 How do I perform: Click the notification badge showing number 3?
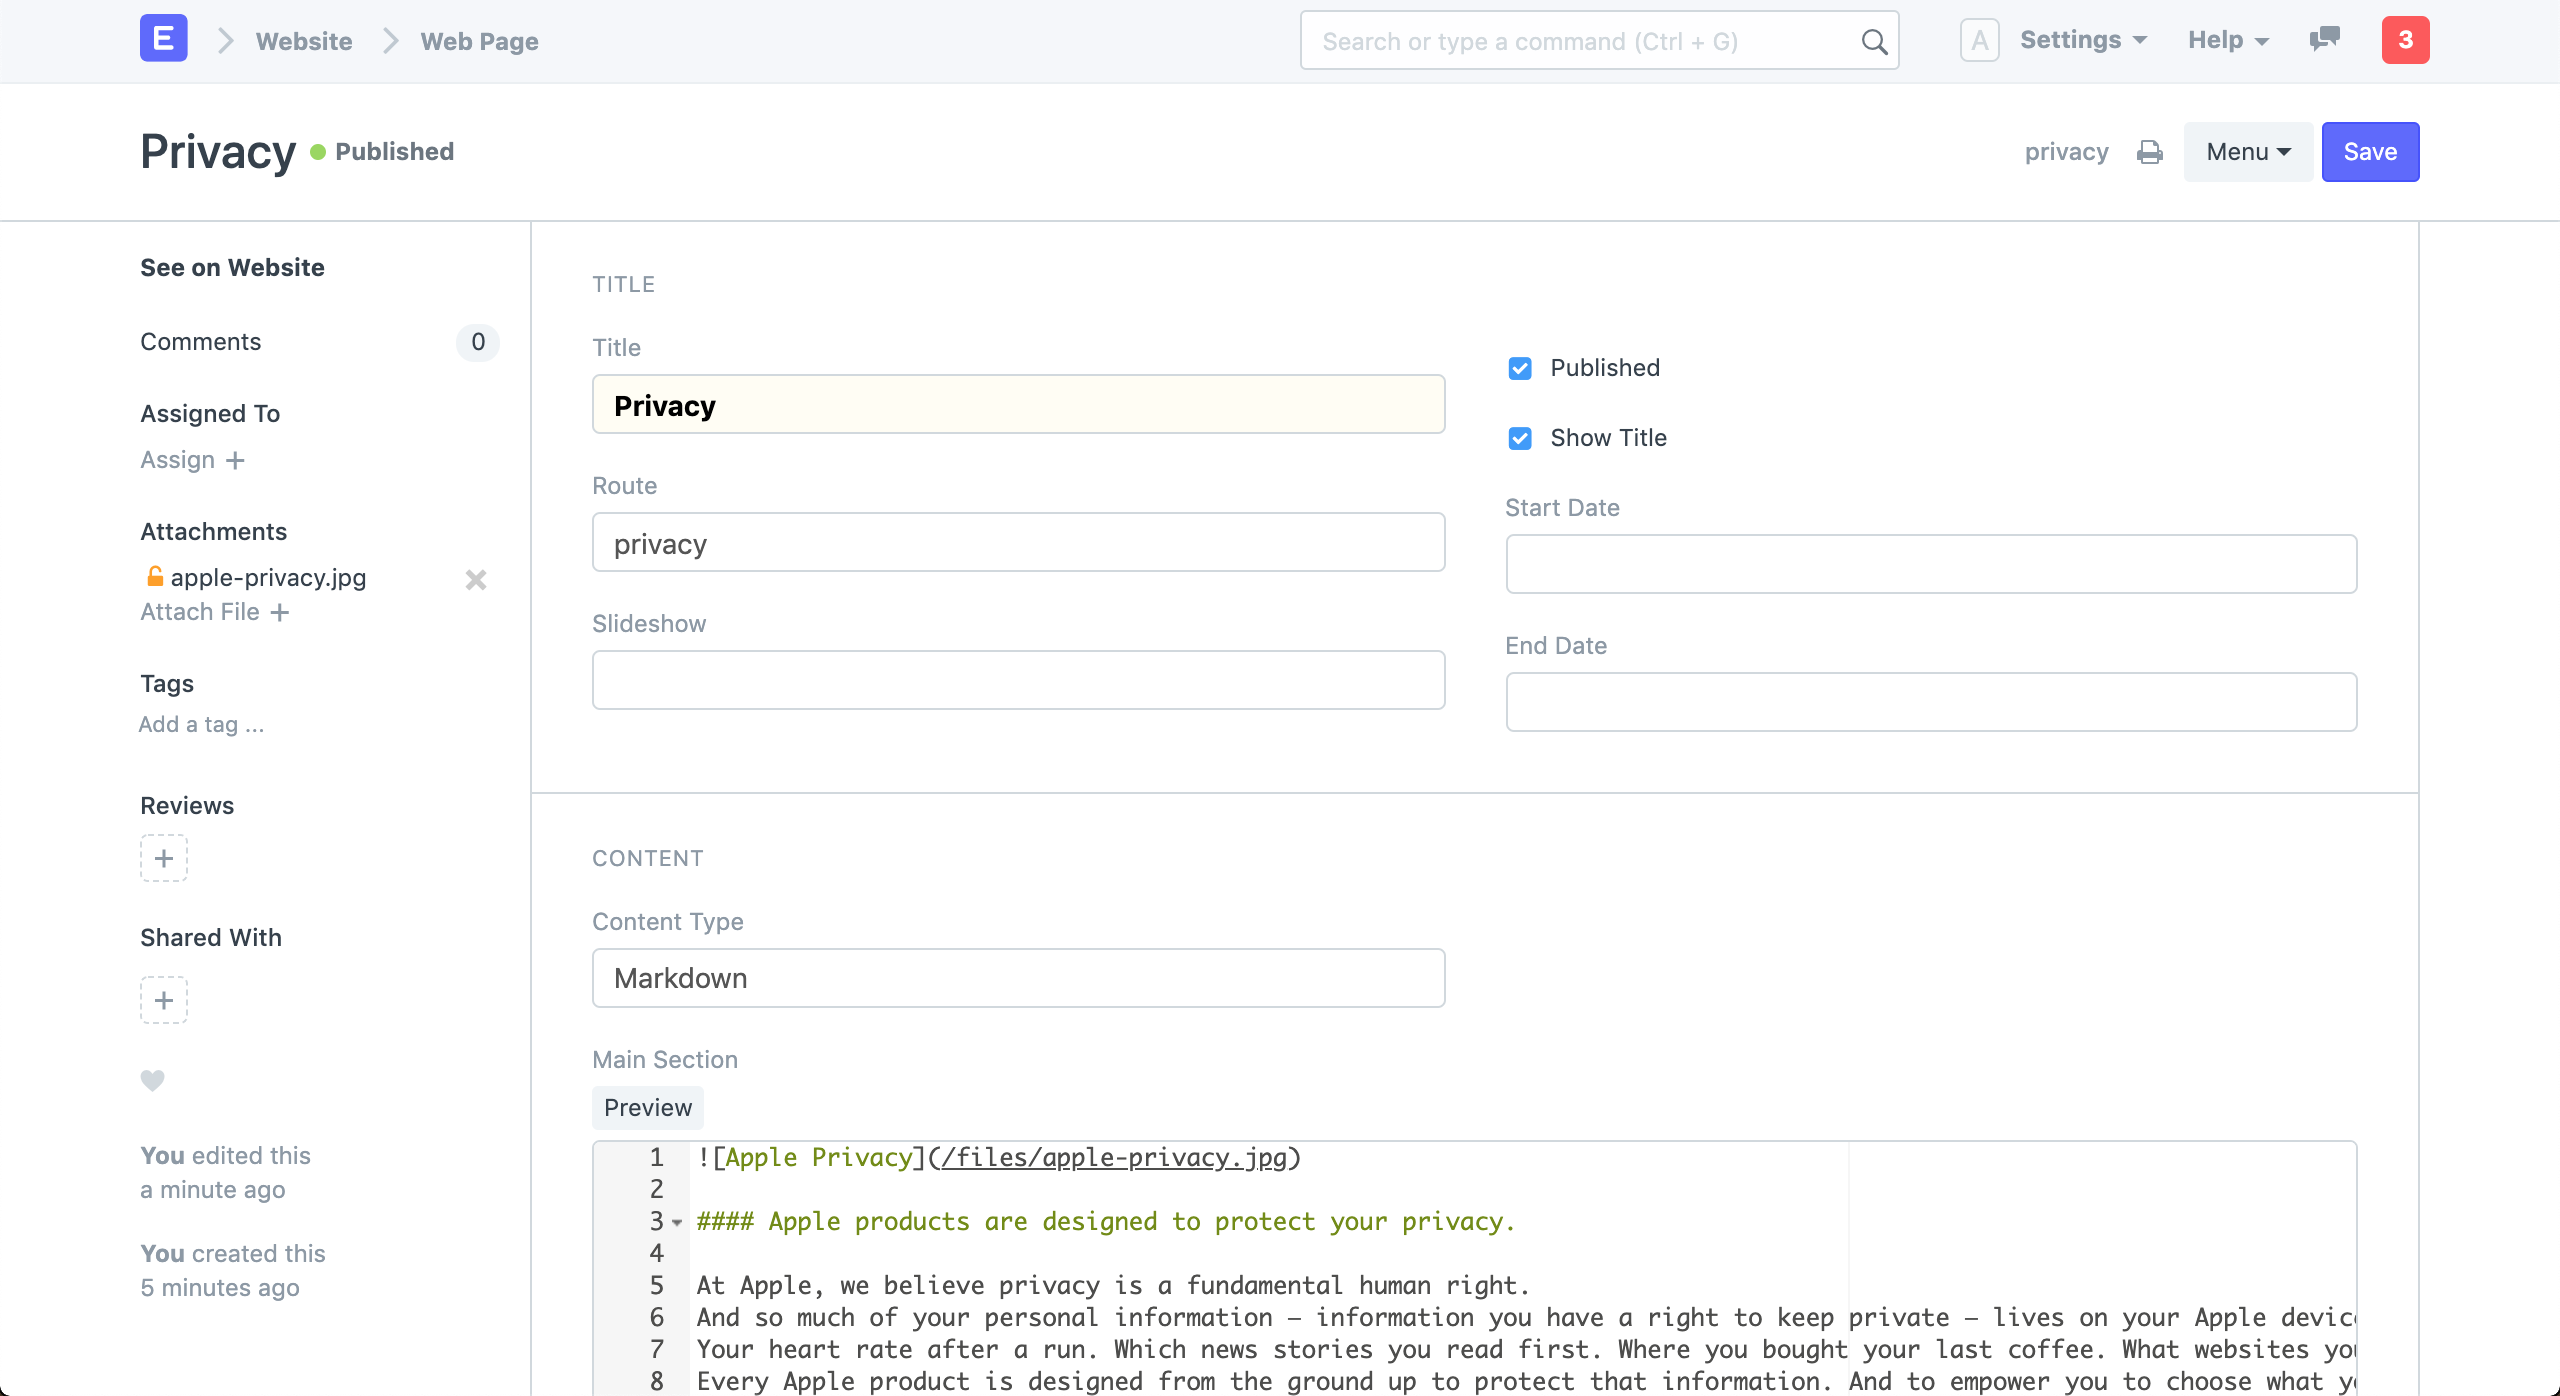(x=2405, y=40)
